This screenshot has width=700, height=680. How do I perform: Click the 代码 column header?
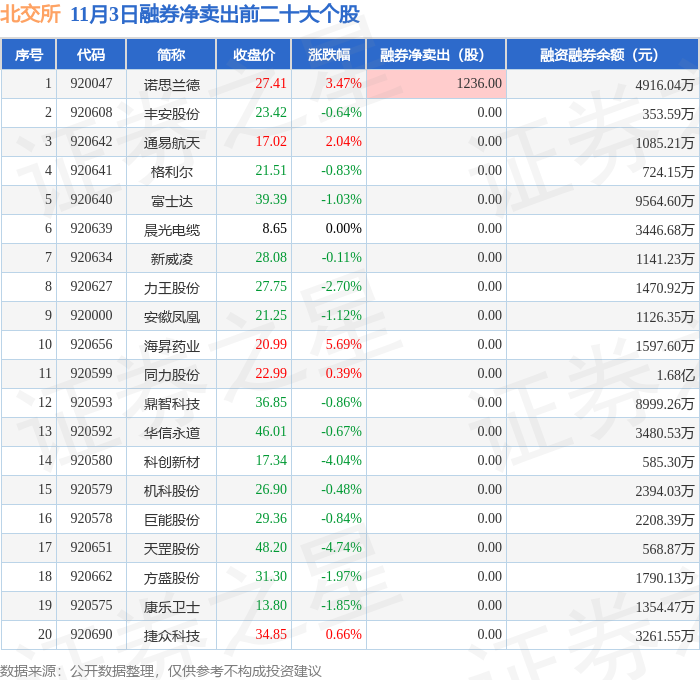pos(91,54)
